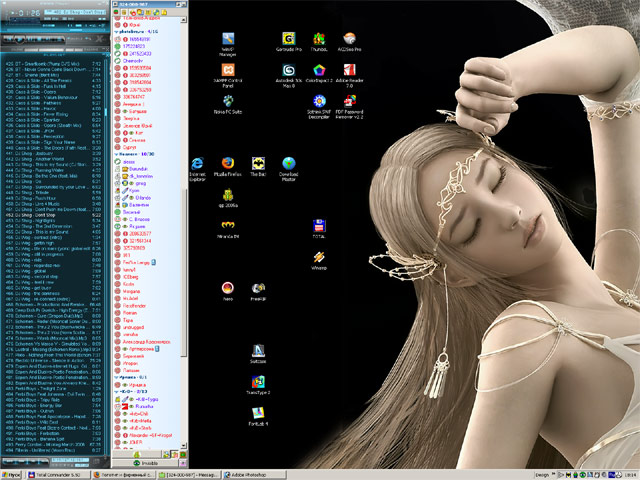Select contact 911 in QIP list
Image resolution: width=640 pixels, height=480 pixels.
127,255
